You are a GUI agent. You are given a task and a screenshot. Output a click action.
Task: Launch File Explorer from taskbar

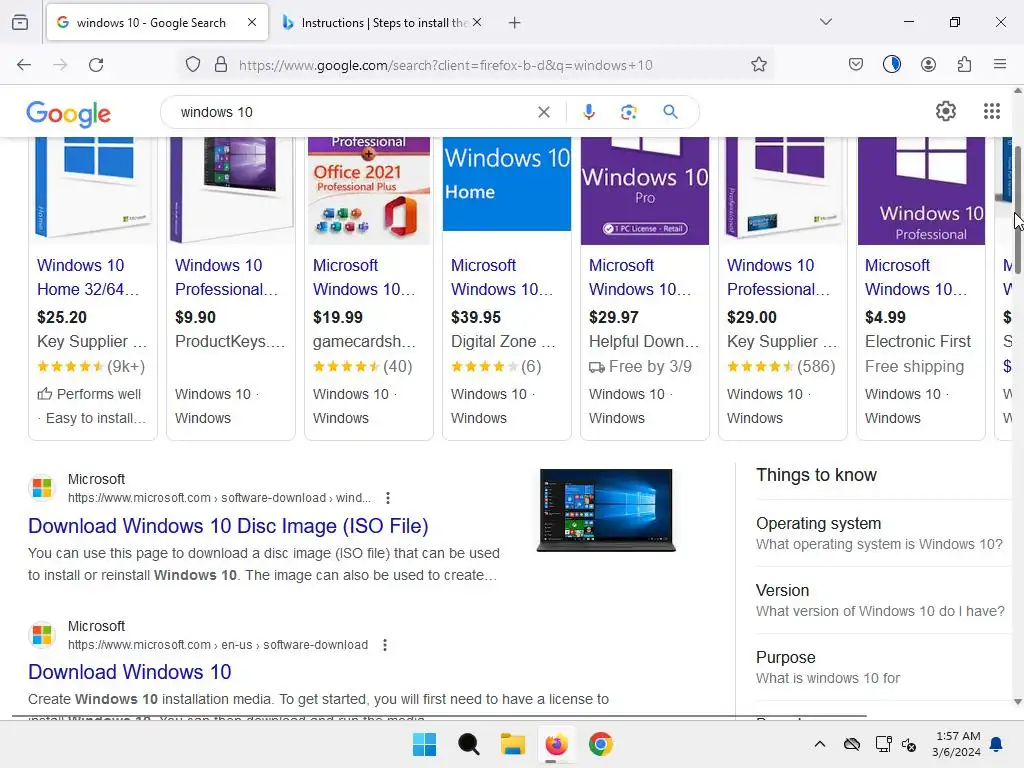513,744
